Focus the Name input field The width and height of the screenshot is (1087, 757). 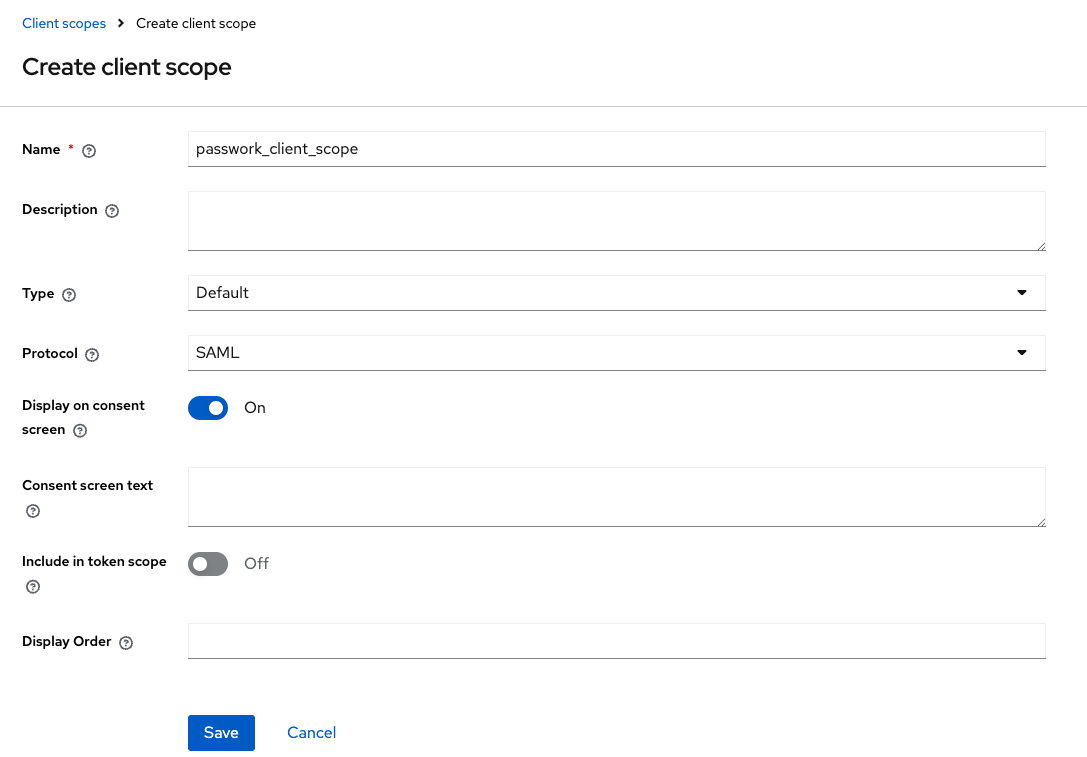(616, 149)
